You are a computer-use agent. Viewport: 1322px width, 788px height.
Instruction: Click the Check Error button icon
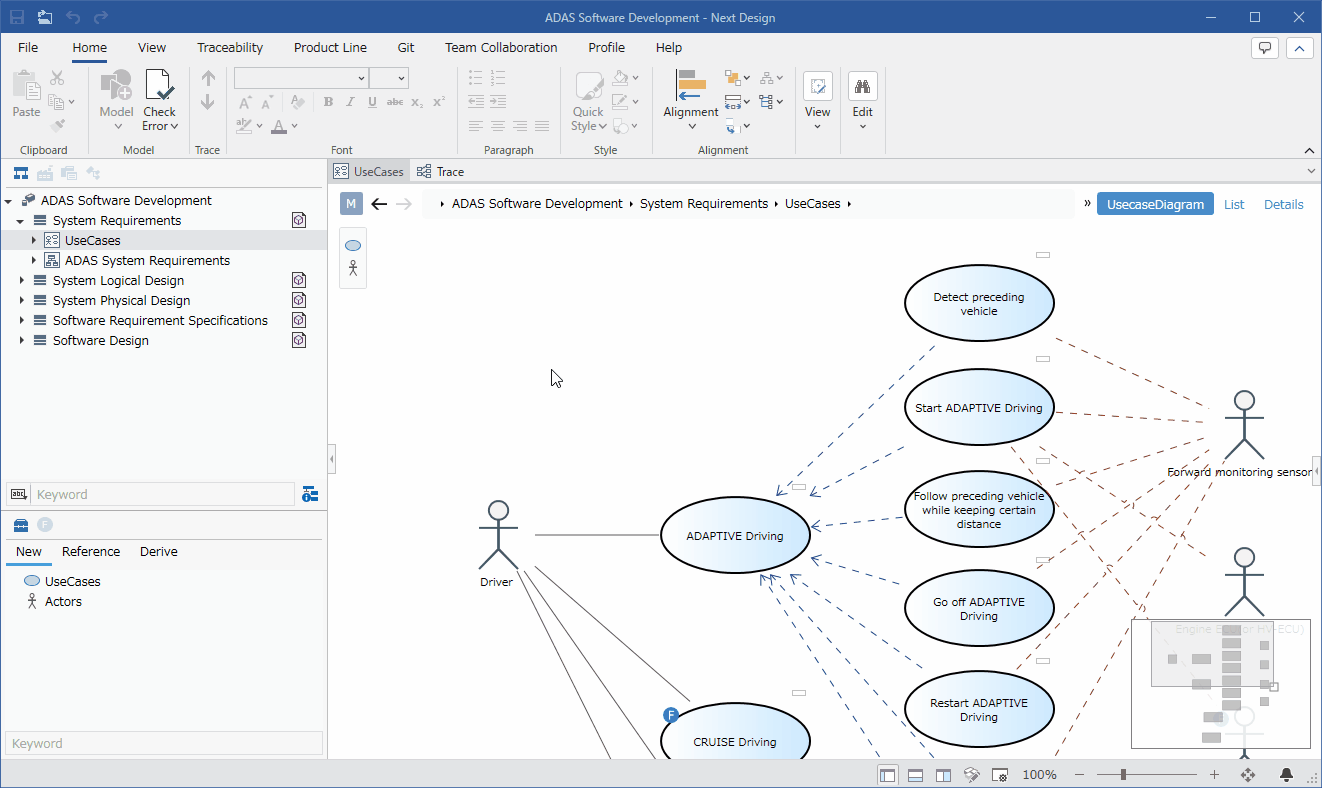pyautogui.click(x=159, y=86)
